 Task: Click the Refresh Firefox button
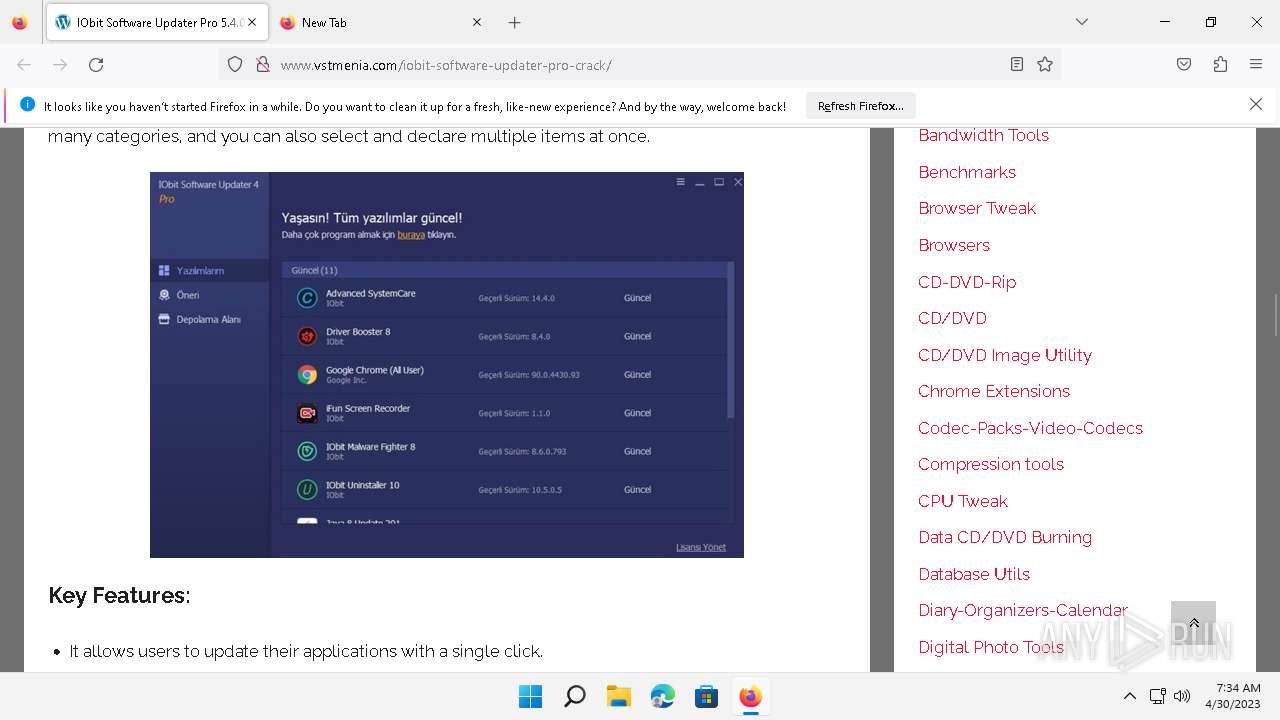tap(861, 106)
